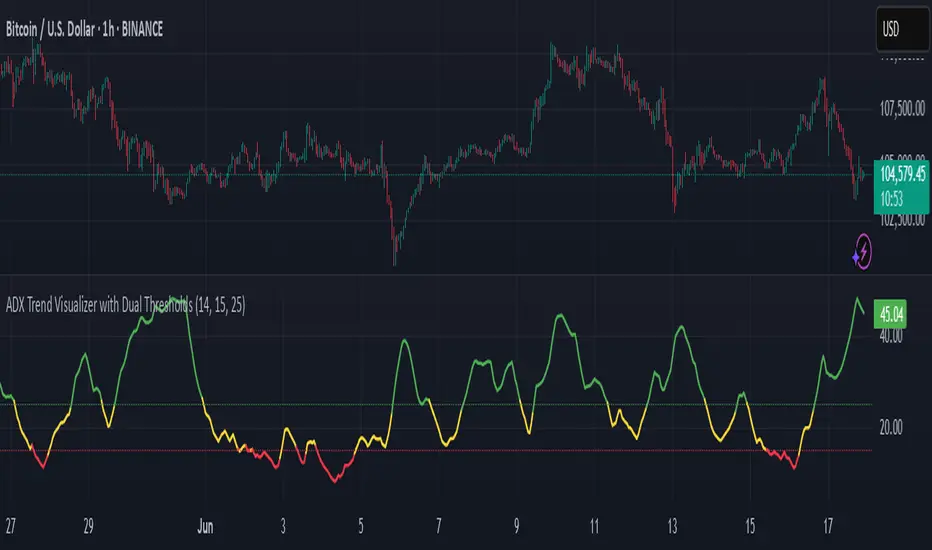Click the 29 date on the time axis
932x550 pixels.
coord(87,526)
